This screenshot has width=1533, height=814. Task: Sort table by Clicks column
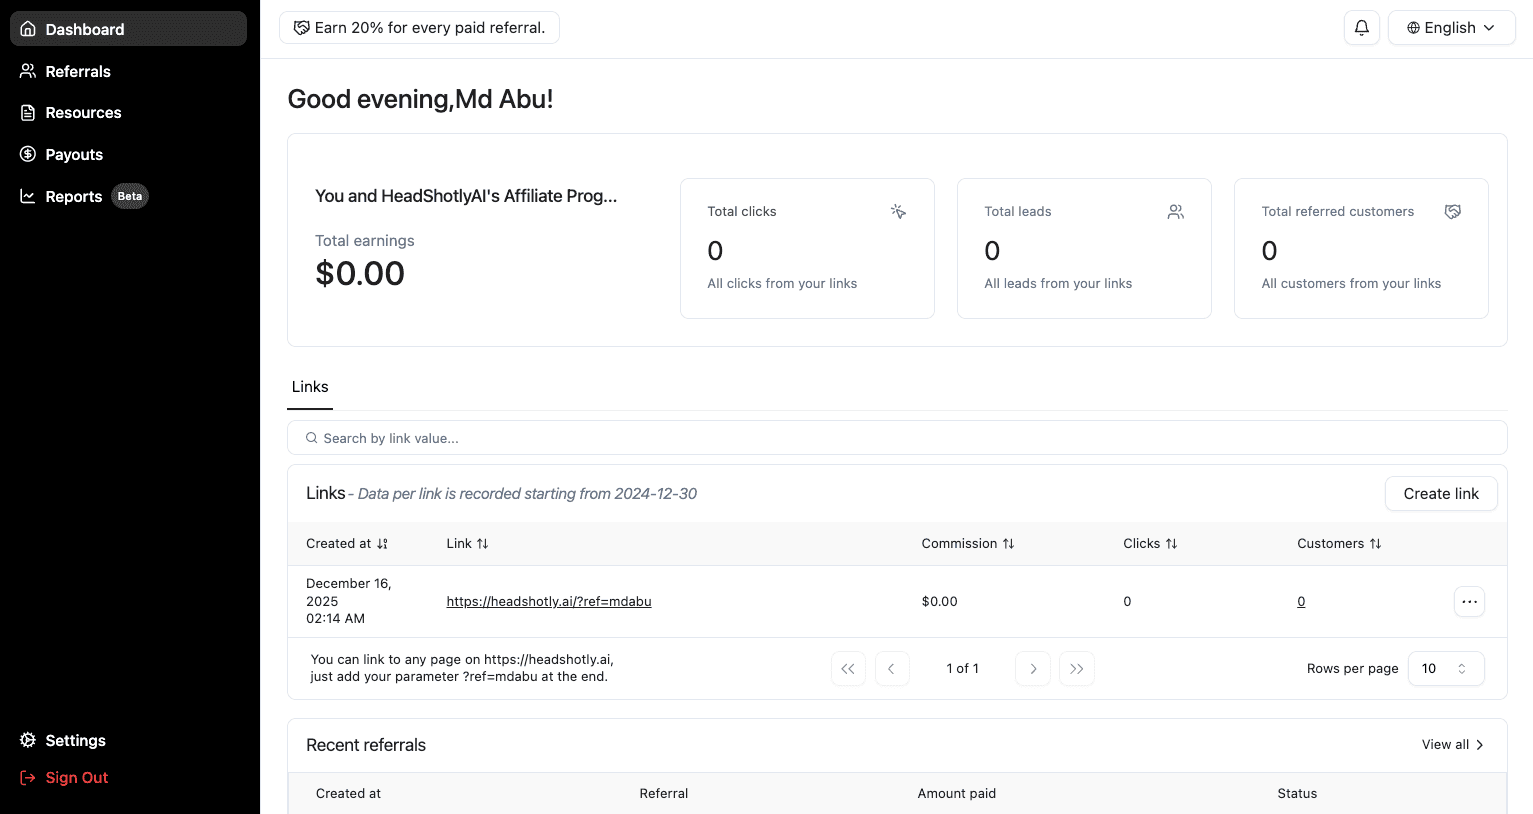pyautogui.click(x=1149, y=544)
